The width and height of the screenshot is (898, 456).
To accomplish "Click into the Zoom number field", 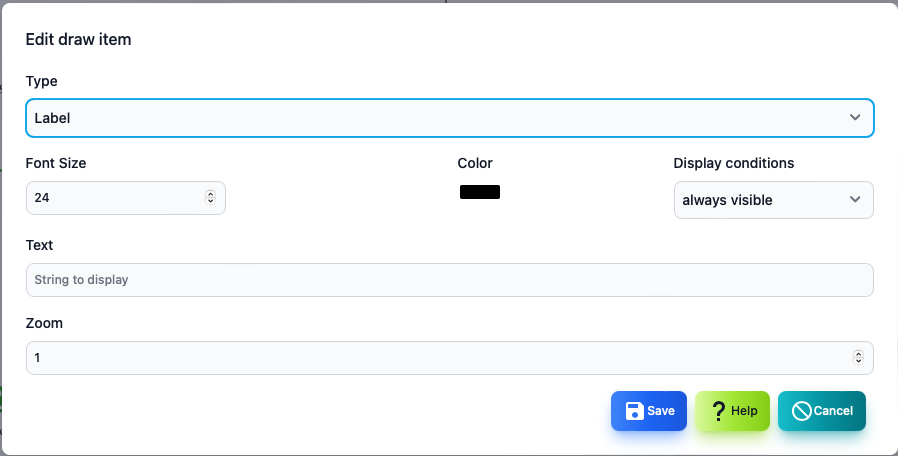I will click(450, 358).
